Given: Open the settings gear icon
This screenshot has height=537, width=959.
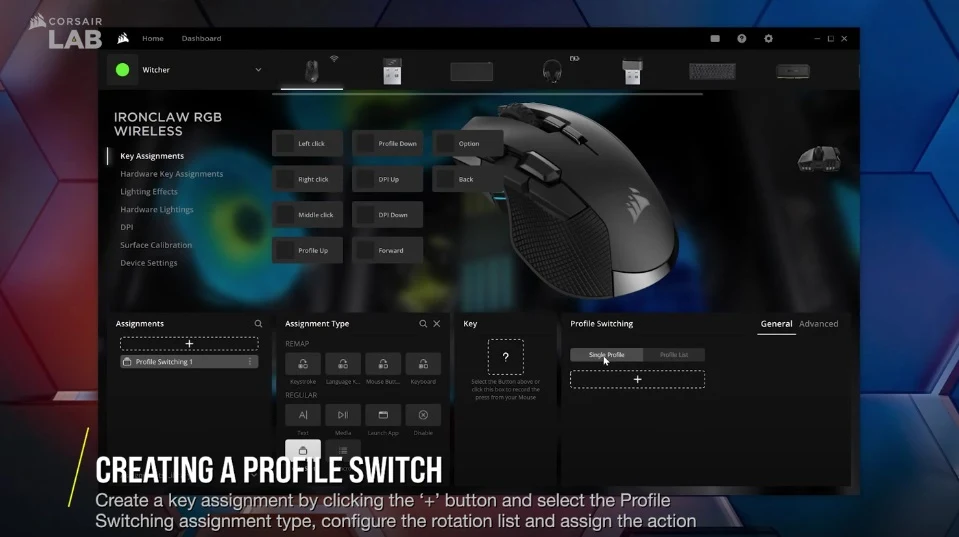Looking at the screenshot, I should [x=768, y=39].
